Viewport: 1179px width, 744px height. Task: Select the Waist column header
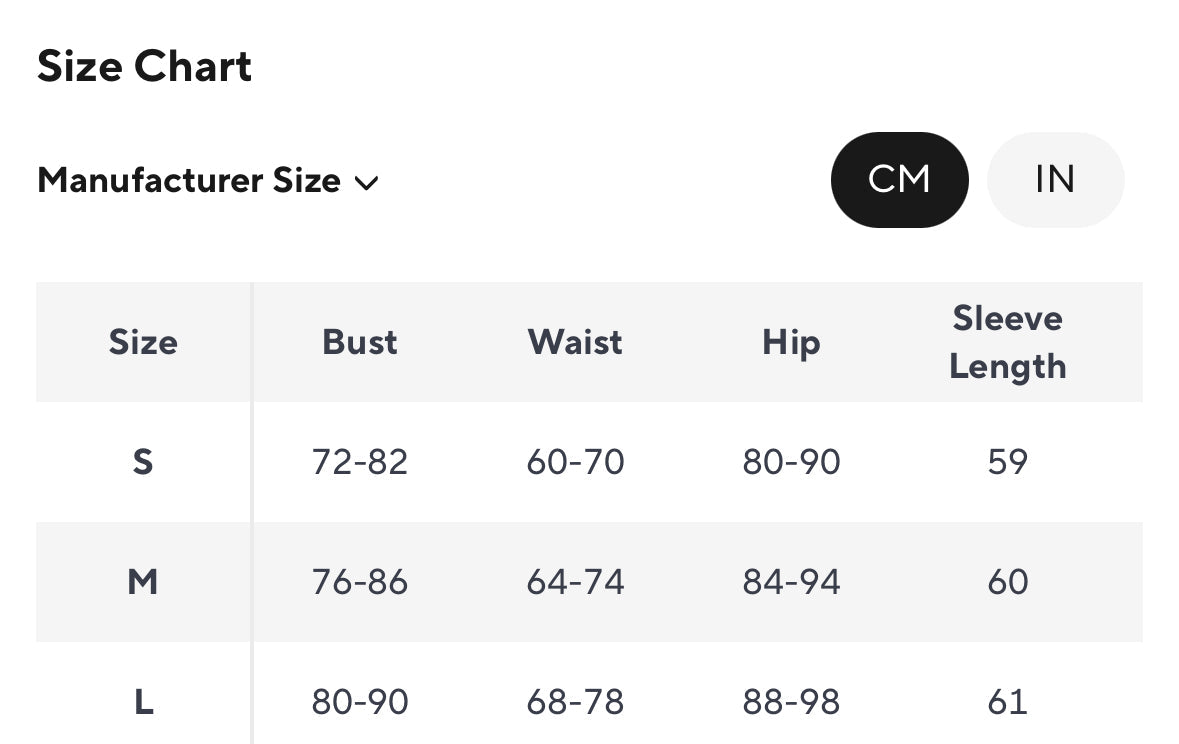(575, 342)
